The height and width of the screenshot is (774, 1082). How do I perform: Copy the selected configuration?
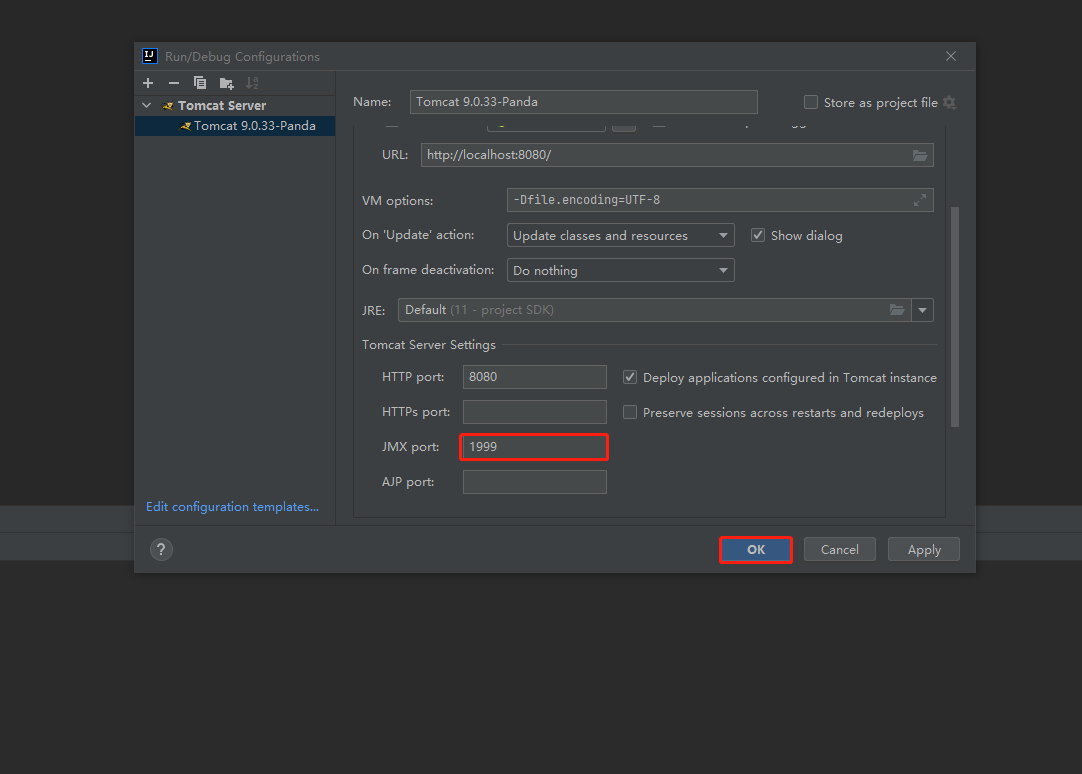pyautogui.click(x=200, y=83)
